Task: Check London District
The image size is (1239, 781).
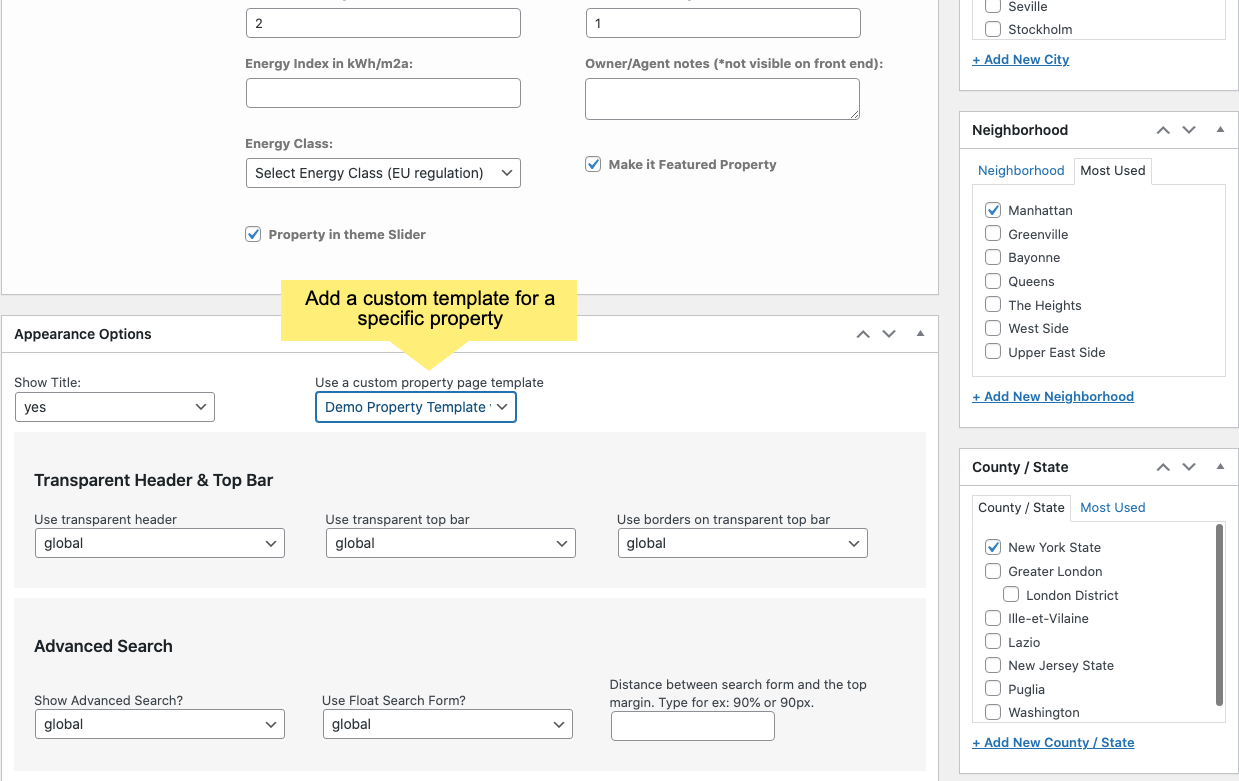Action: click(x=1011, y=595)
